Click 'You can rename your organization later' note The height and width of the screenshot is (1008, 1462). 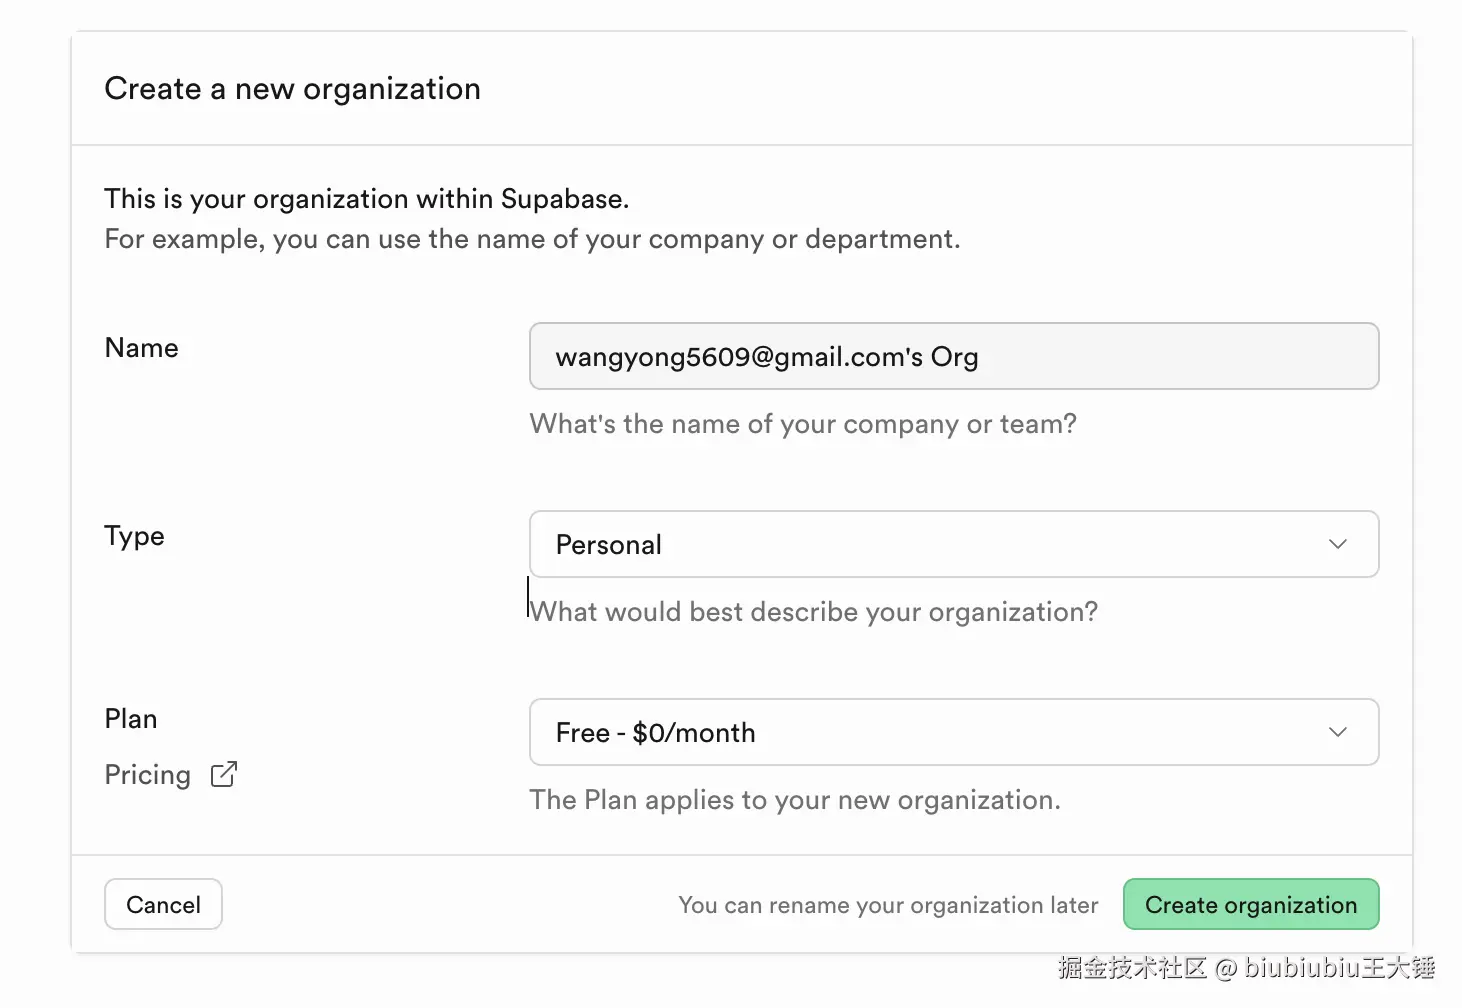pyautogui.click(x=888, y=905)
